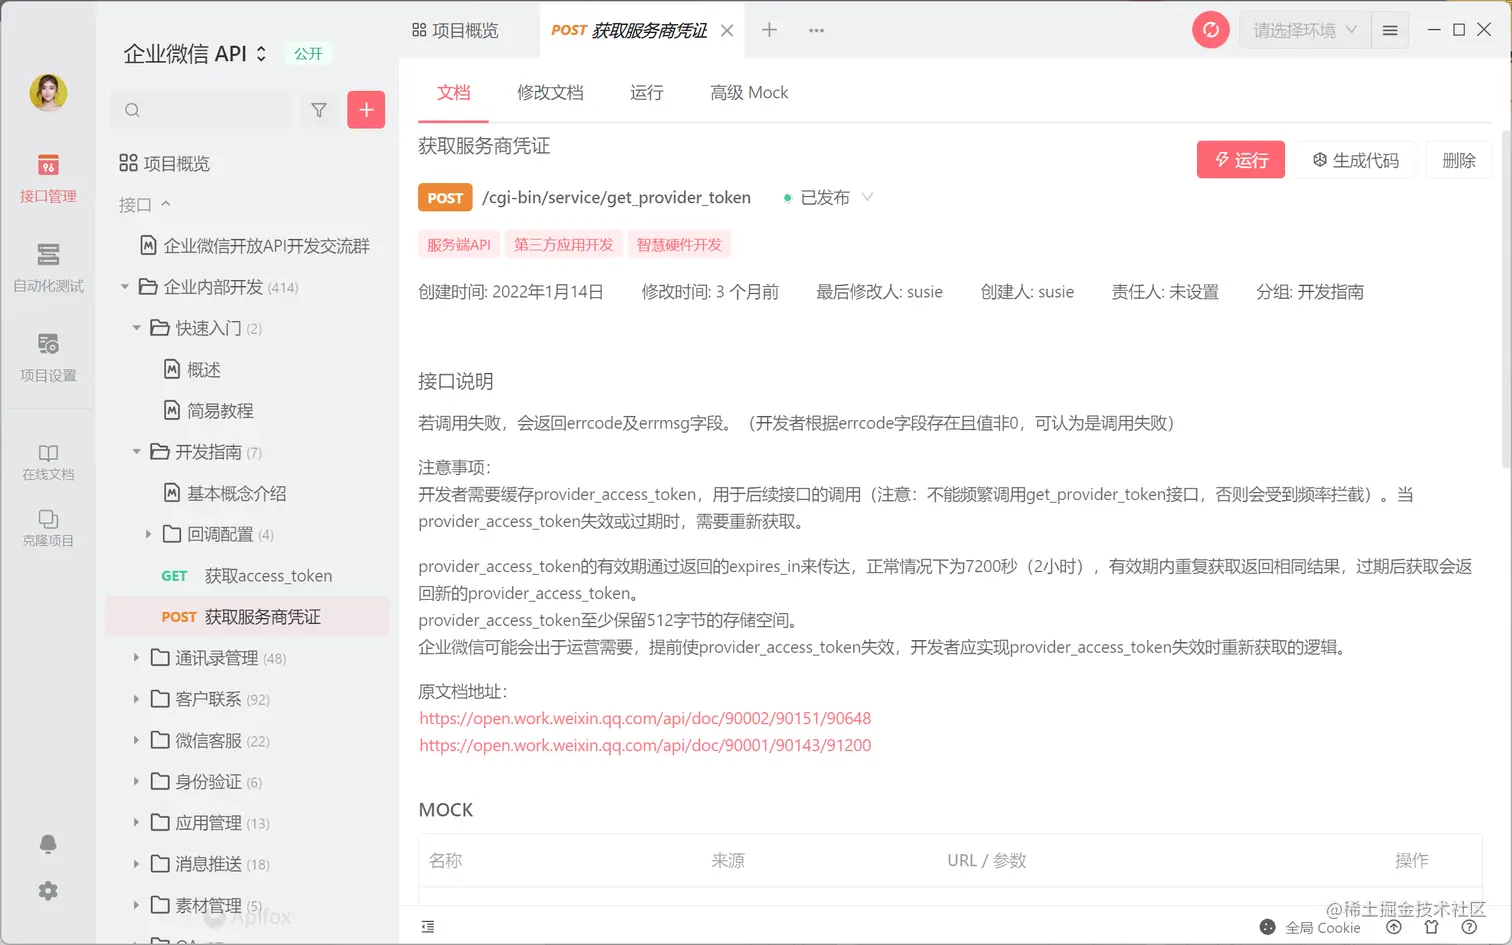Switch to the 高级 Mock tab
The width and height of the screenshot is (1512, 945).
pos(749,92)
